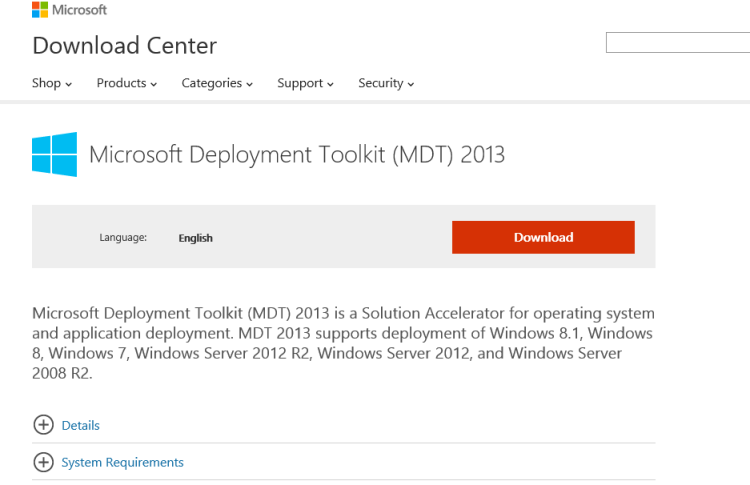This screenshot has height=485, width=750.
Task: Click the Microsoft wordmark text
Action: pos(80,10)
